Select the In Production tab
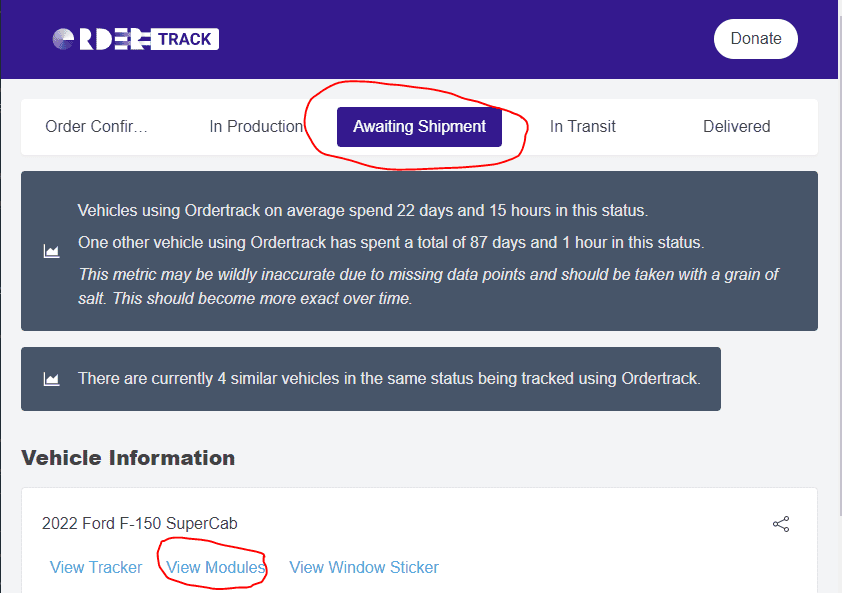This screenshot has width=842, height=593. pos(256,127)
